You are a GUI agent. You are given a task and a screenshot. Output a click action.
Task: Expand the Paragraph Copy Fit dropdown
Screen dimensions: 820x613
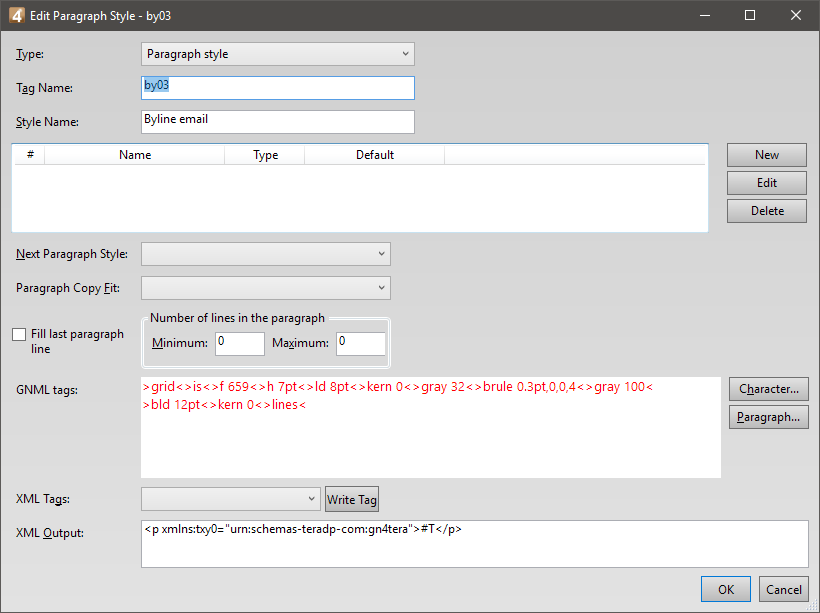266,288
